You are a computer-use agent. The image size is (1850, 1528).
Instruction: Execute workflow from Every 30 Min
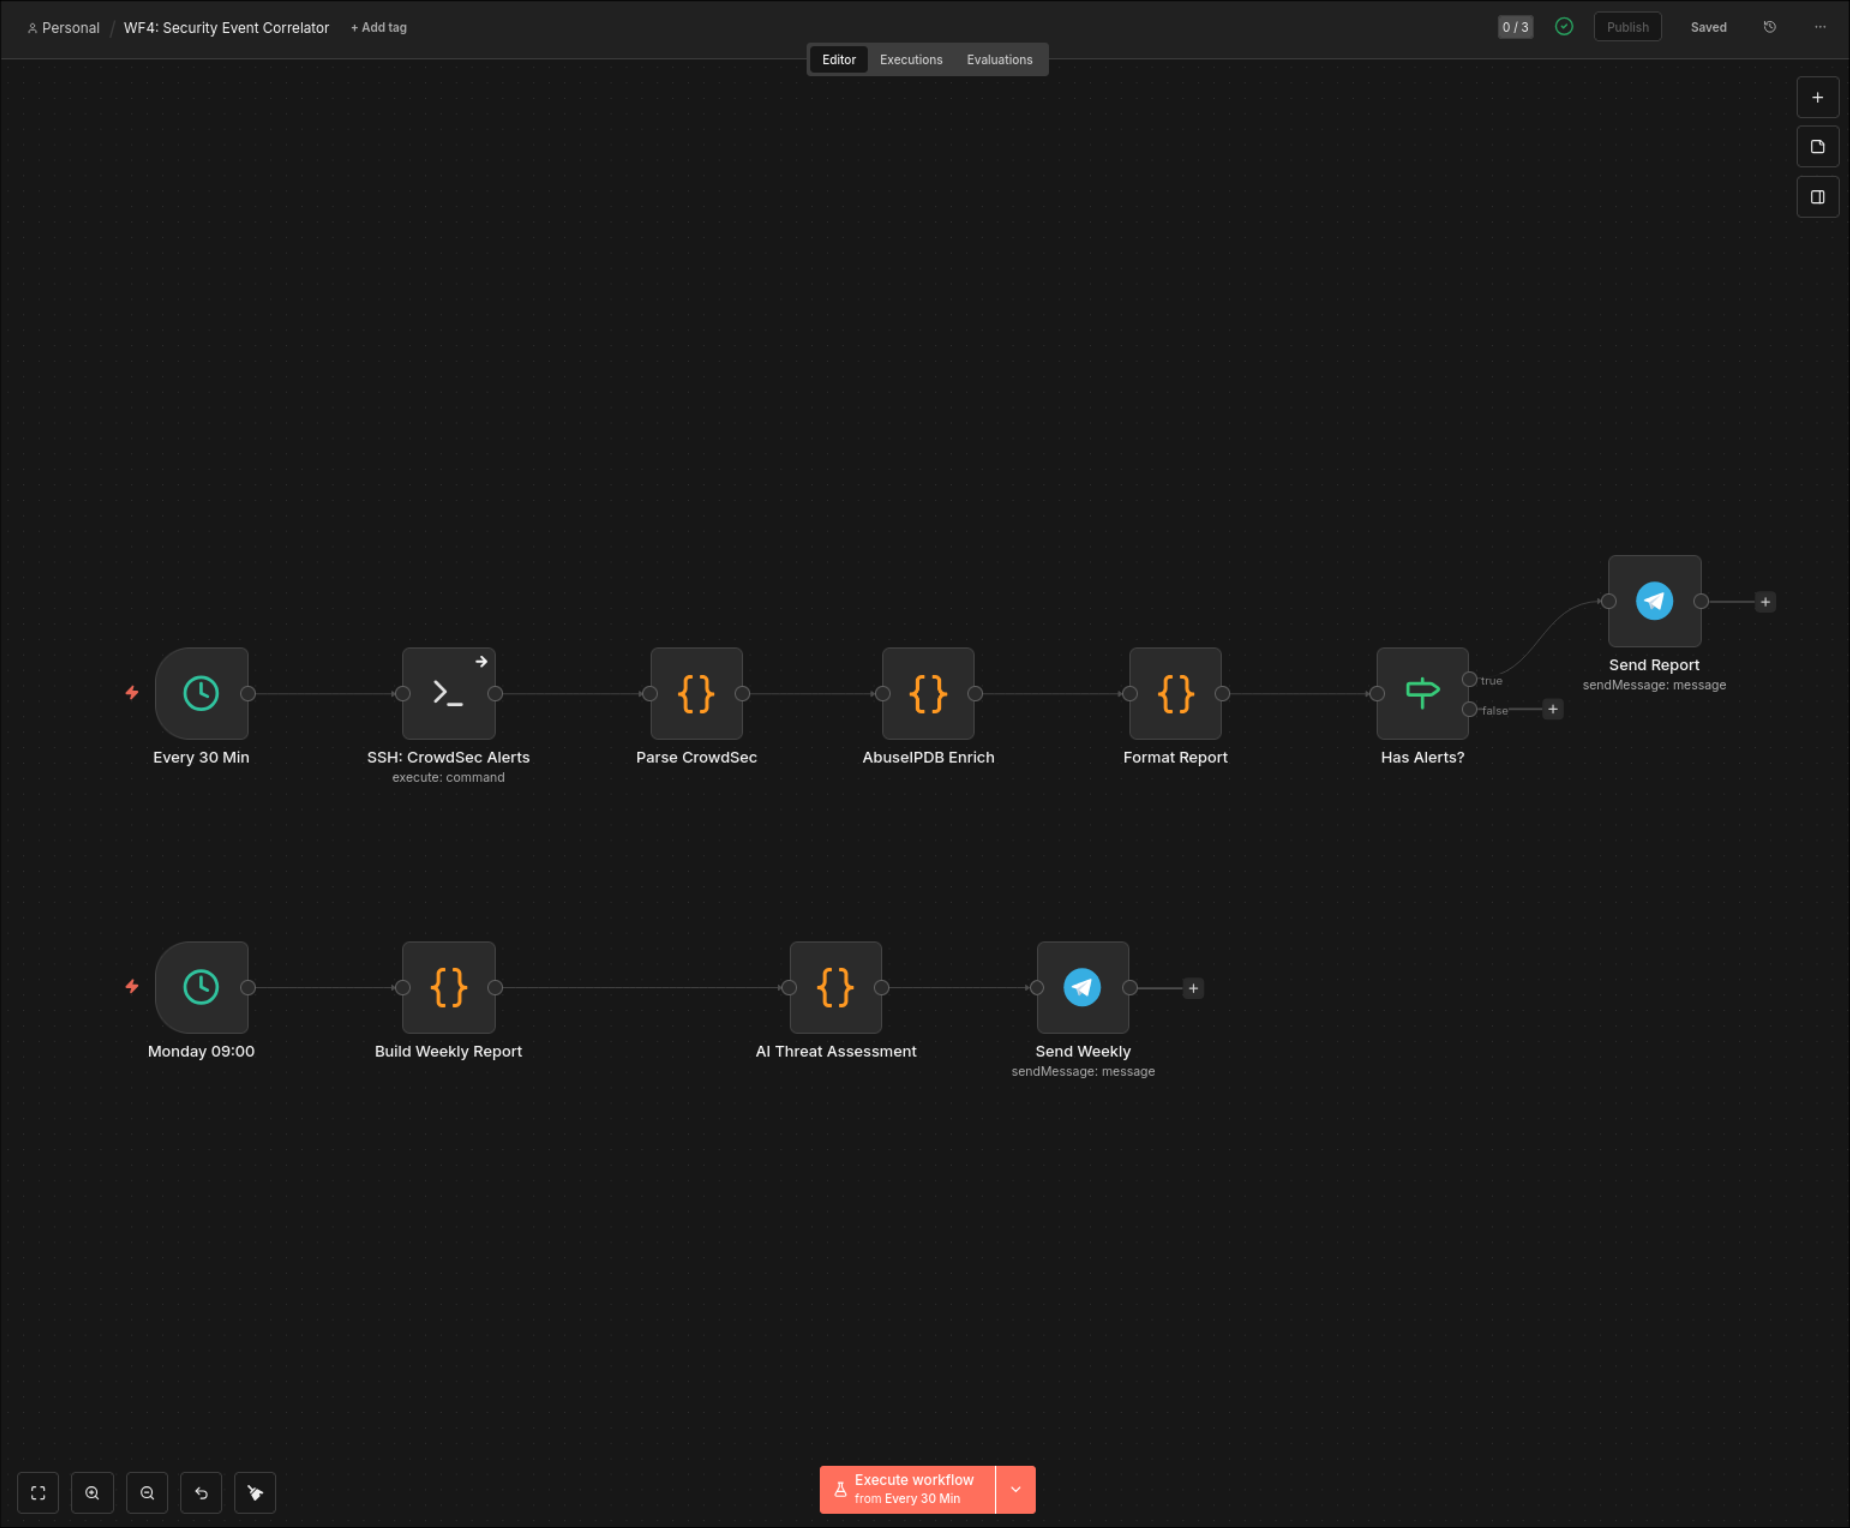pos(907,1489)
